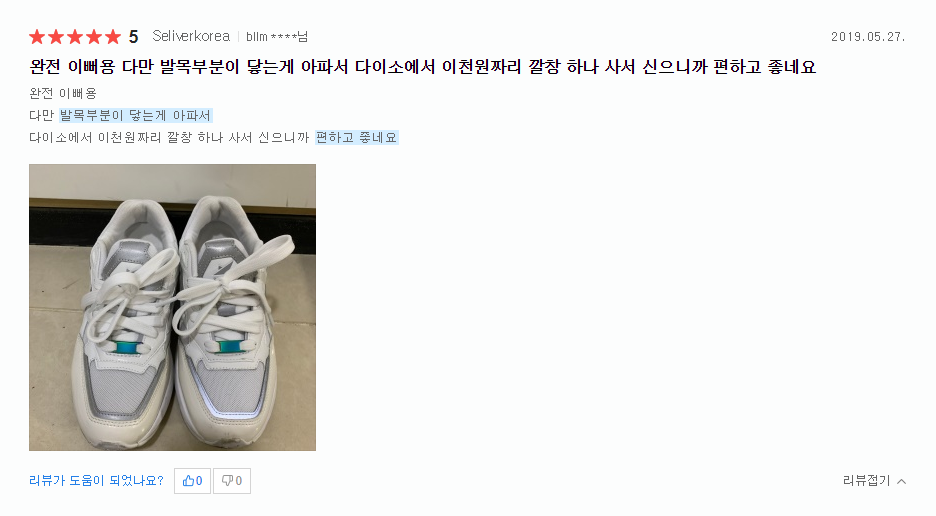Click the Seliverkorea seller name
The height and width of the screenshot is (516, 936).
tap(191, 36)
